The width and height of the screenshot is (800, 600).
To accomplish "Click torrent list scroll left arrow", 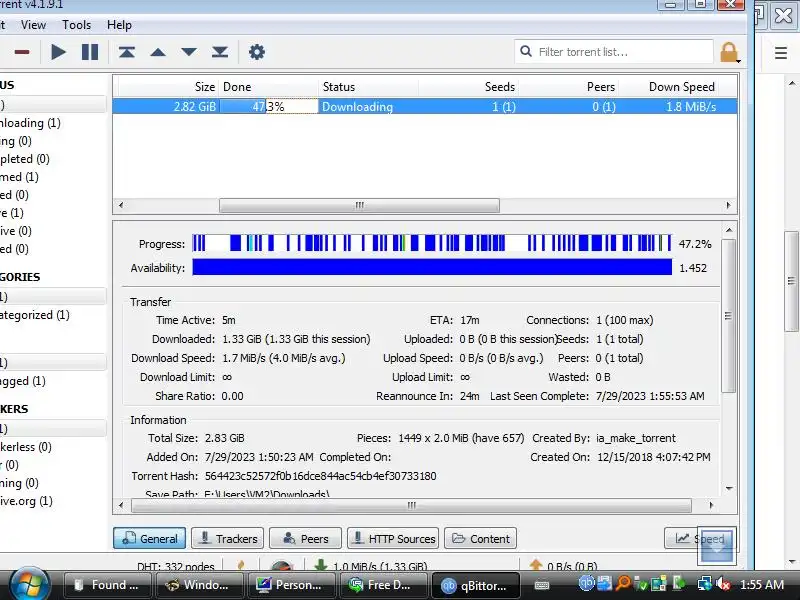I will (x=121, y=205).
